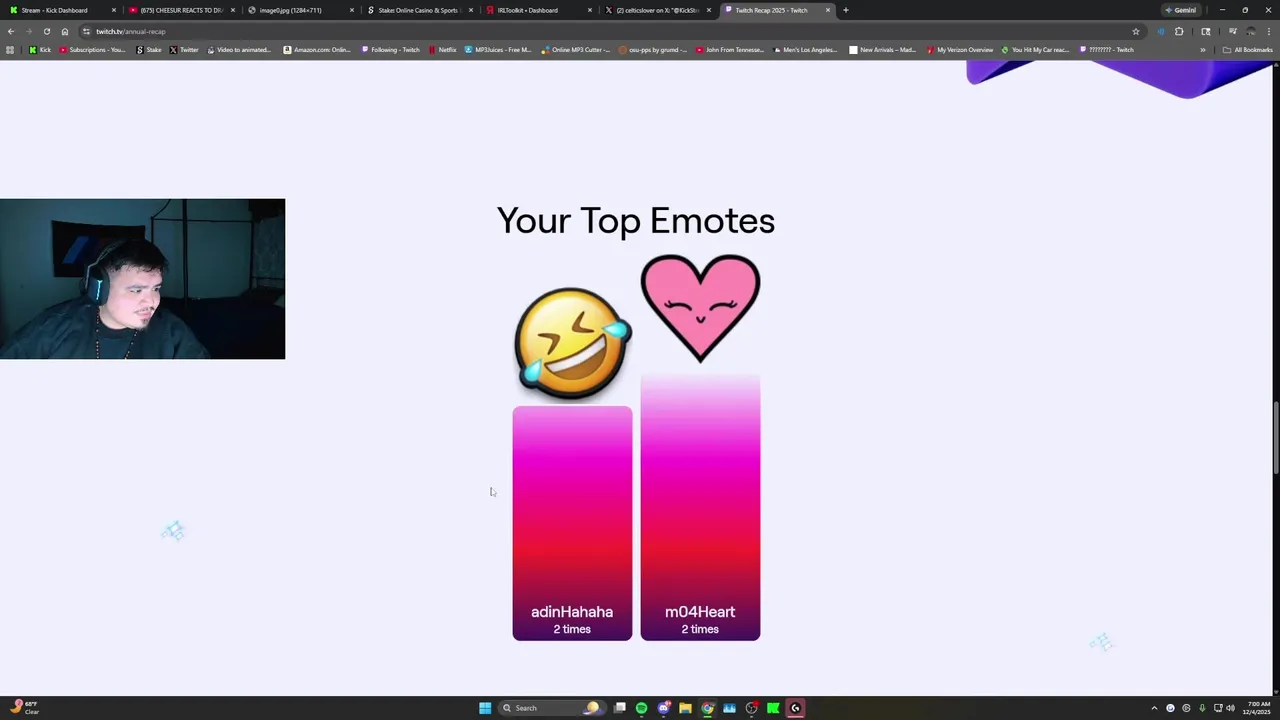The image size is (1280, 720).
Task: Click the Your Top Emotes heading
Action: 636,221
